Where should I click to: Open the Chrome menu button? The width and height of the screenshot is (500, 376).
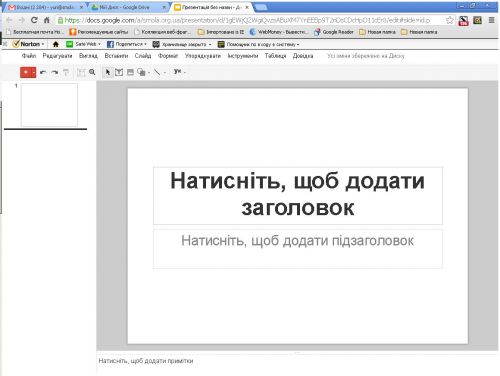click(491, 20)
